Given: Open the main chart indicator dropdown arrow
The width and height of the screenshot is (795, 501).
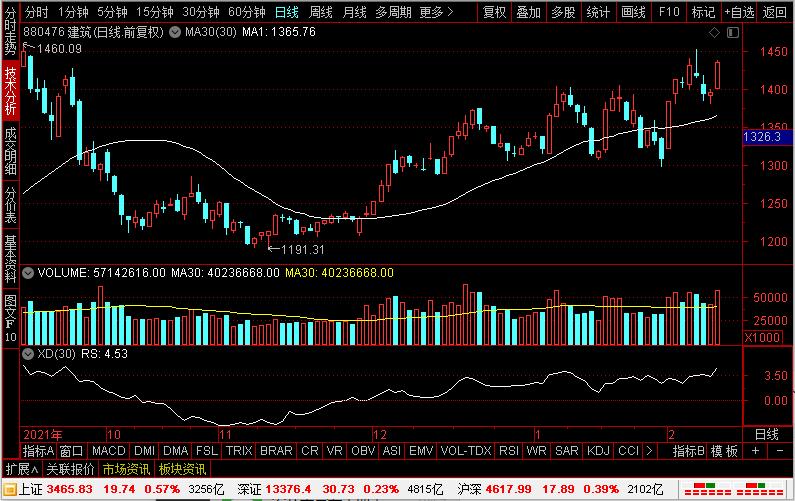Looking at the screenshot, I should point(175,32).
